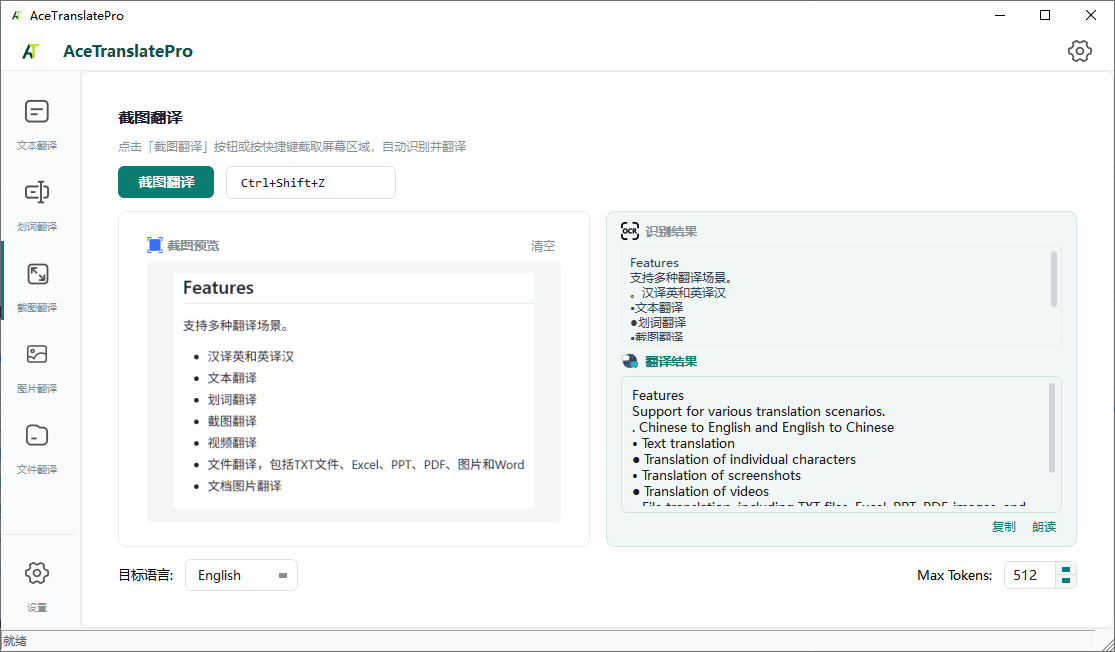Click the 就绪 status bar text
Screen dimensions: 1115x652
click(15, 641)
